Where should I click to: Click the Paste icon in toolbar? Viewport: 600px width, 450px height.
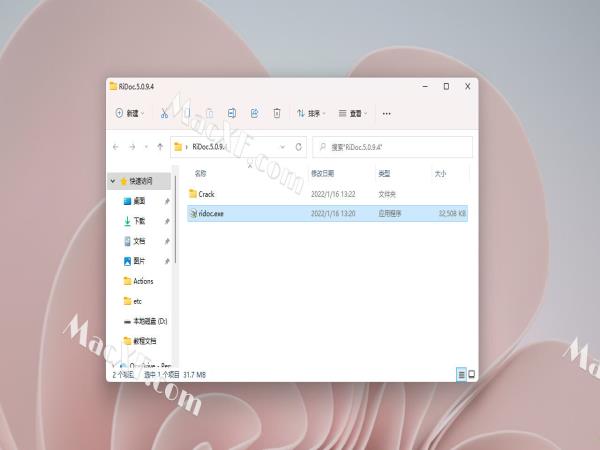click(209, 113)
